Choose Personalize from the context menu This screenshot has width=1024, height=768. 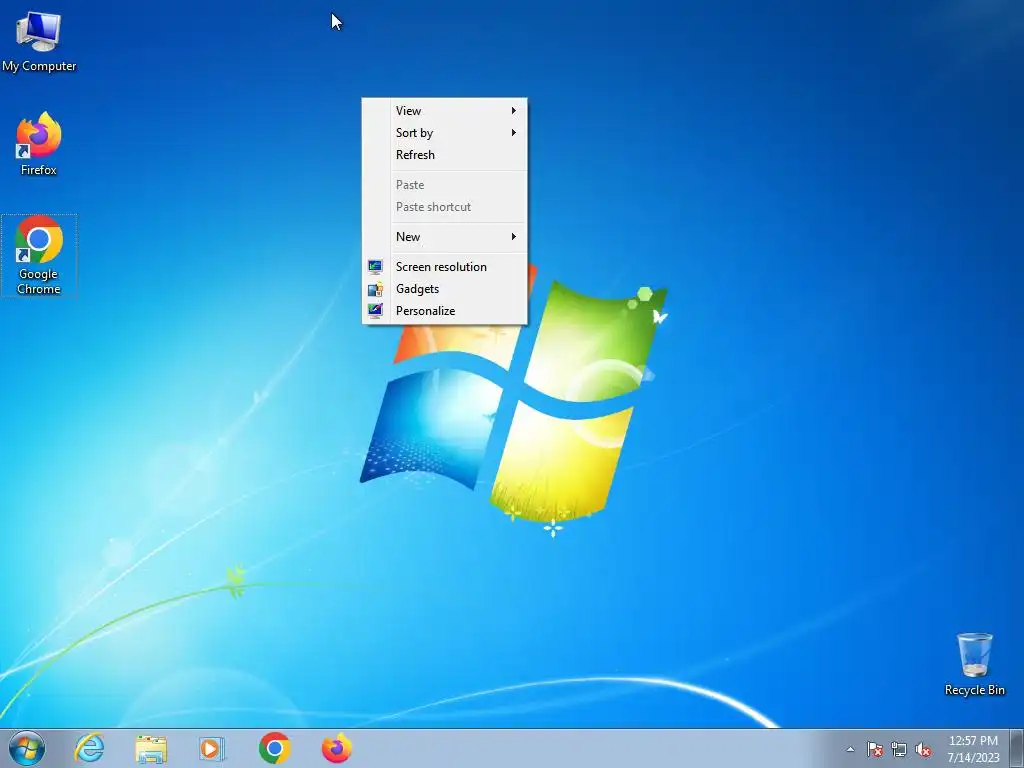[x=445, y=311]
